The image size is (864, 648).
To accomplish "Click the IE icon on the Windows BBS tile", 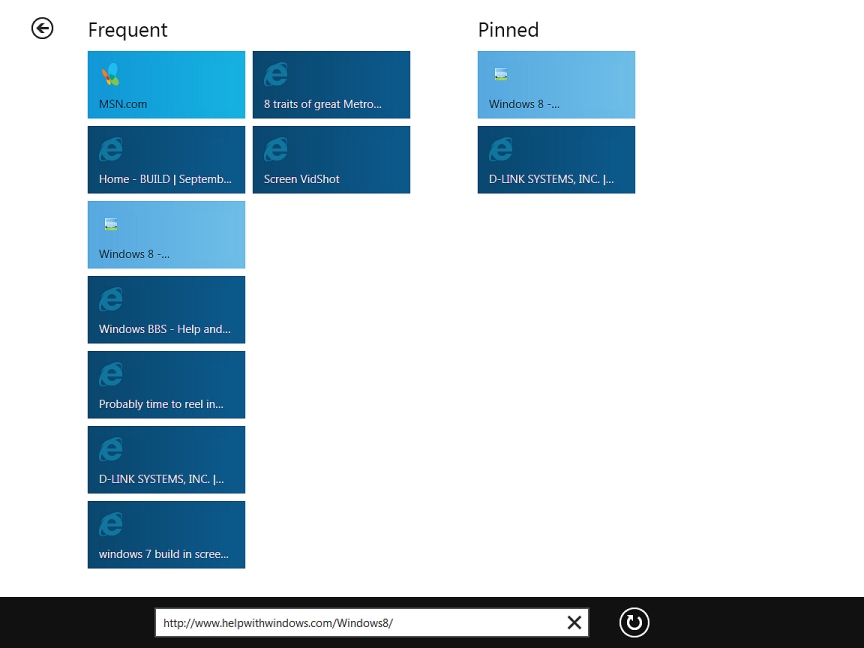I will 111,299.
